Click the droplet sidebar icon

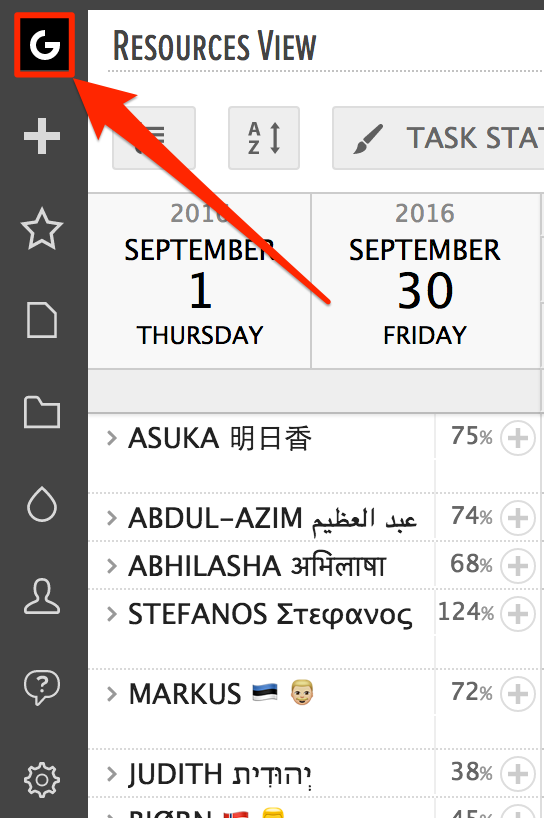(42, 504)
